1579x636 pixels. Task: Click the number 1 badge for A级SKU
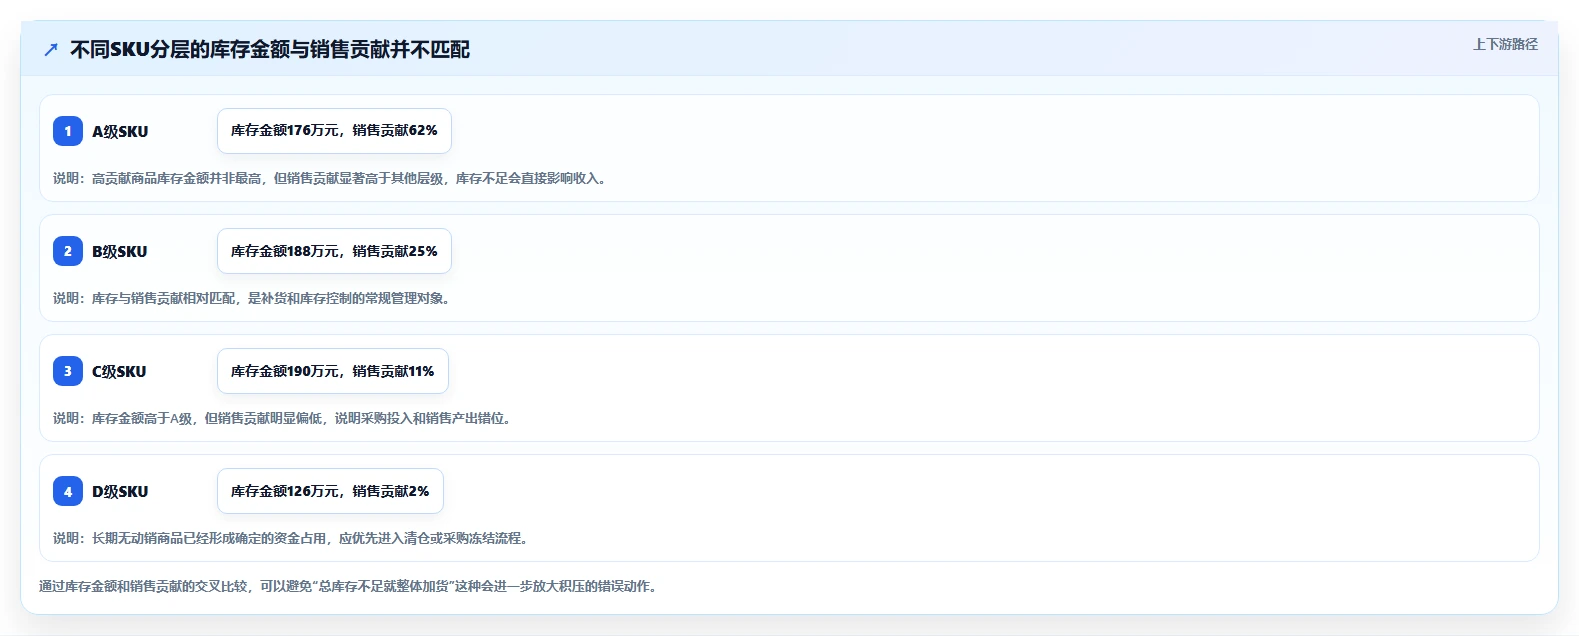click(x=68, y=131)
